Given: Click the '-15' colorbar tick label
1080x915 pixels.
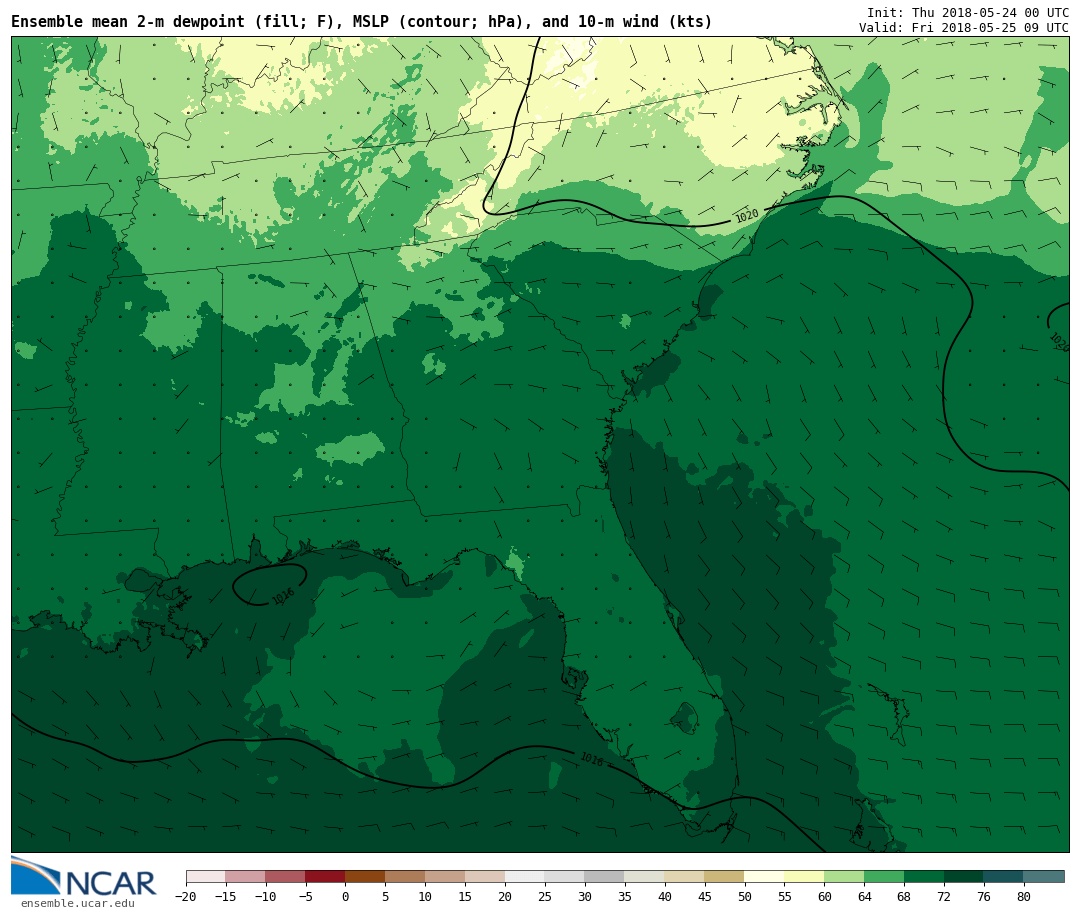Looking at the screenshot, I should (226, 896).
